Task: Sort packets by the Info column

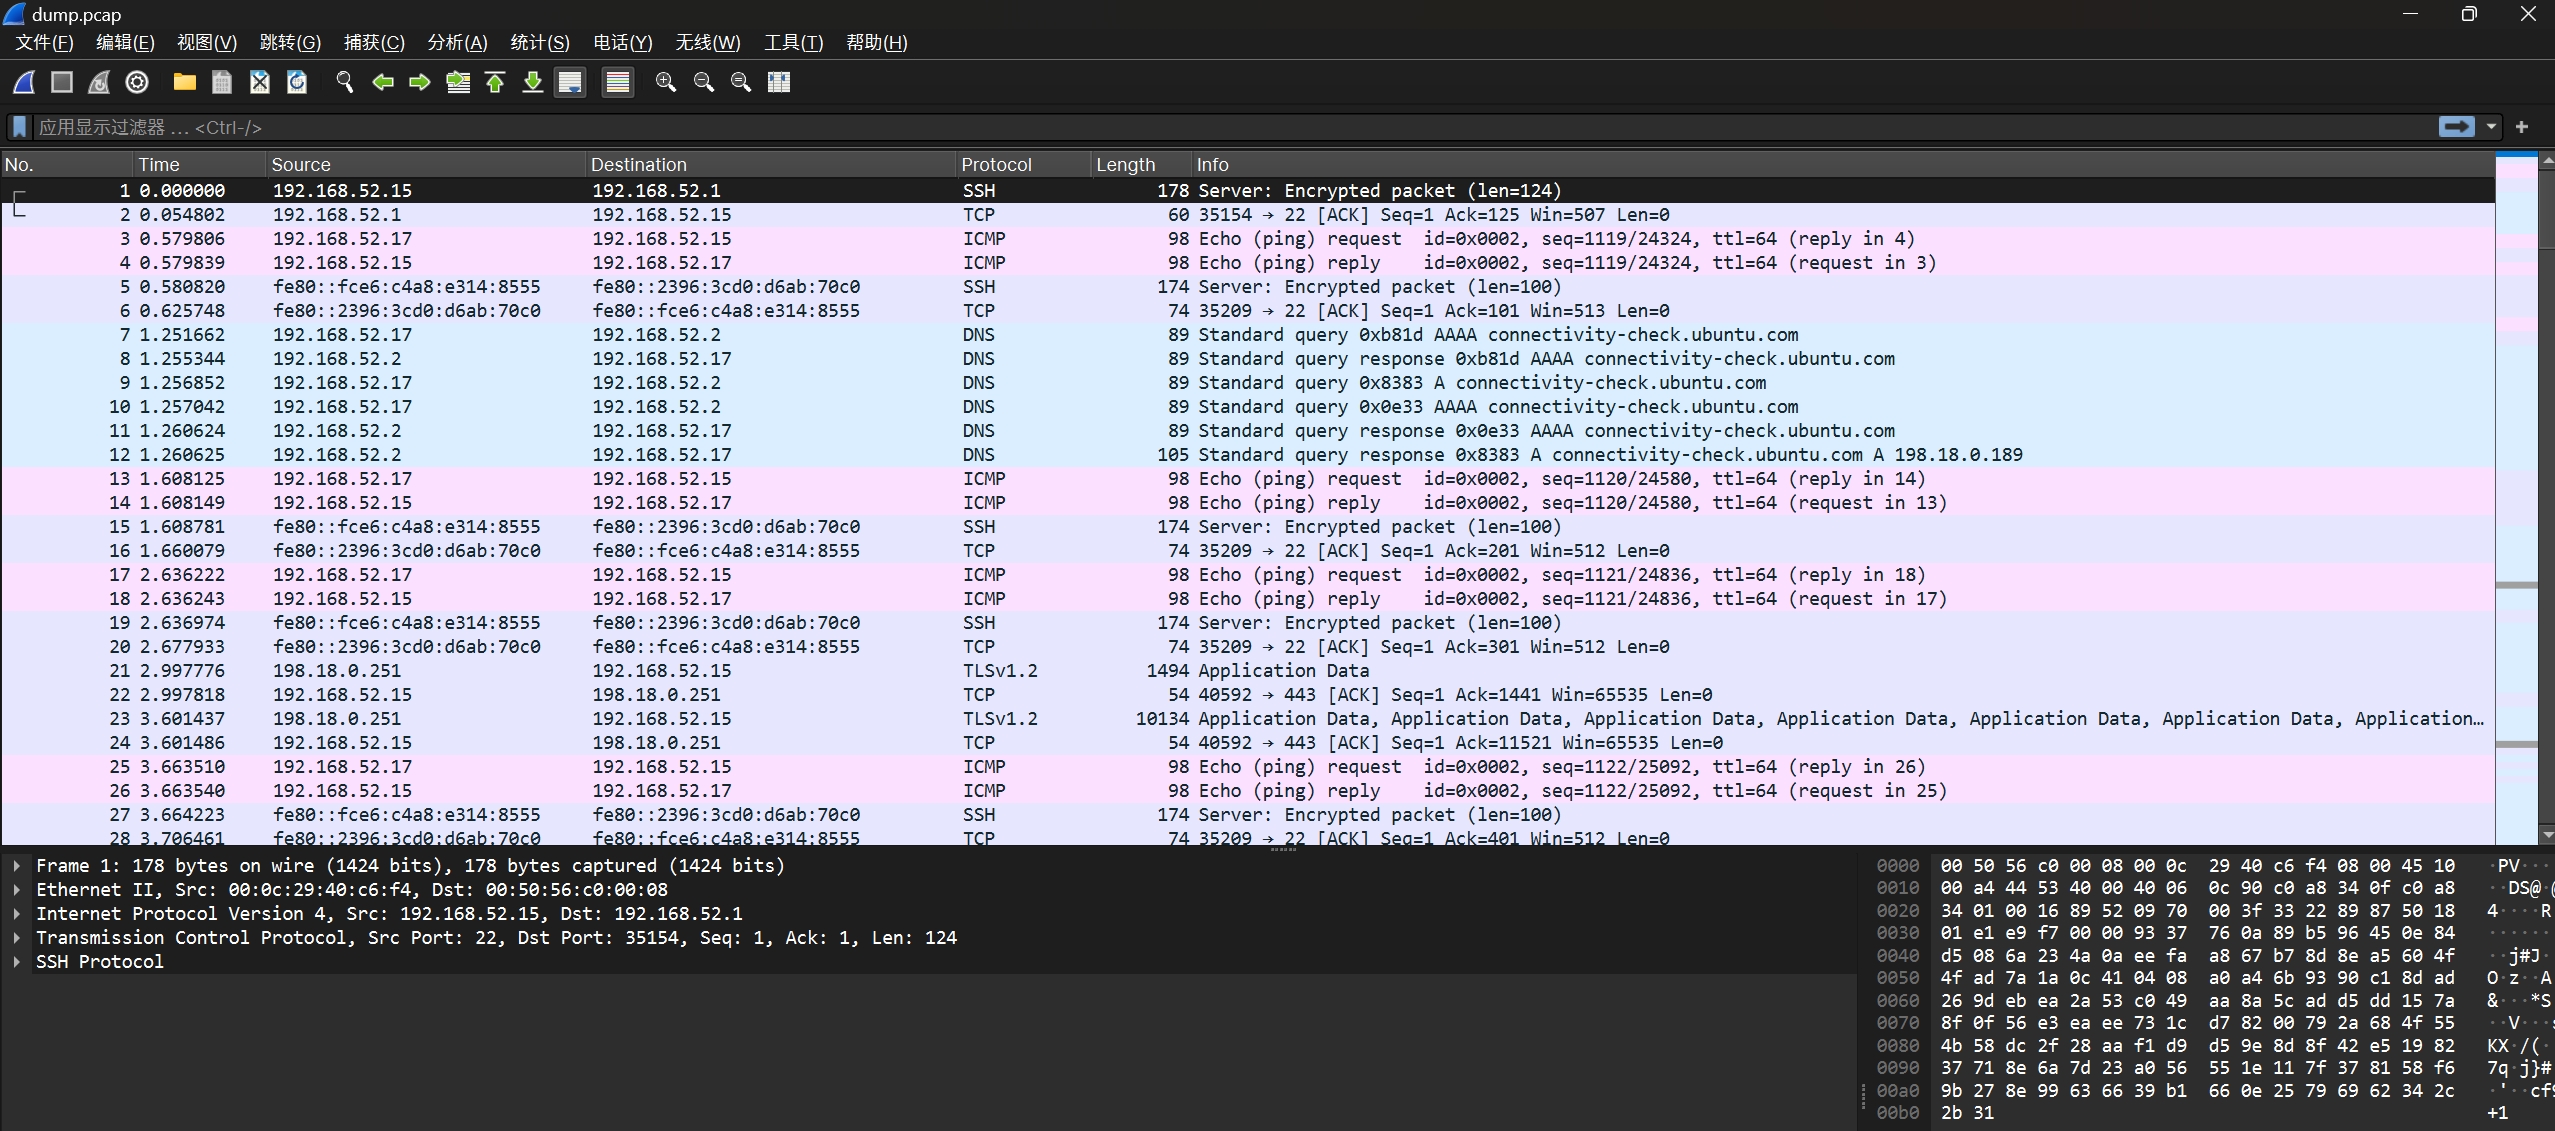Action: point(1842,165)
